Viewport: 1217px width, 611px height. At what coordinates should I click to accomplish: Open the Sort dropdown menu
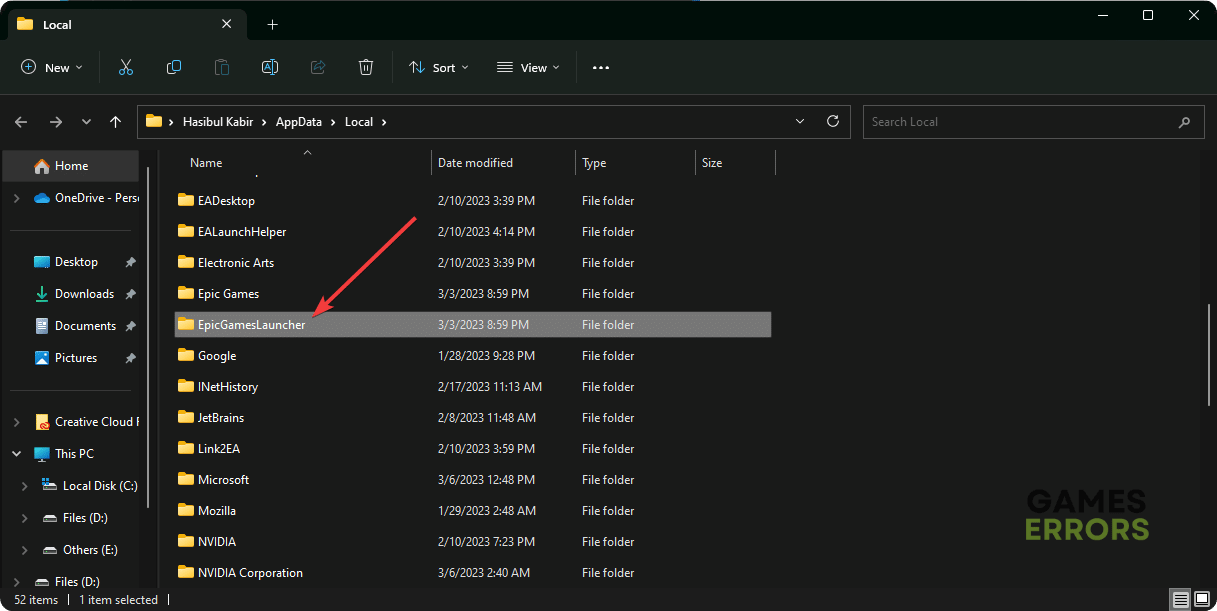pyautogui.click(x=438, y=67)
